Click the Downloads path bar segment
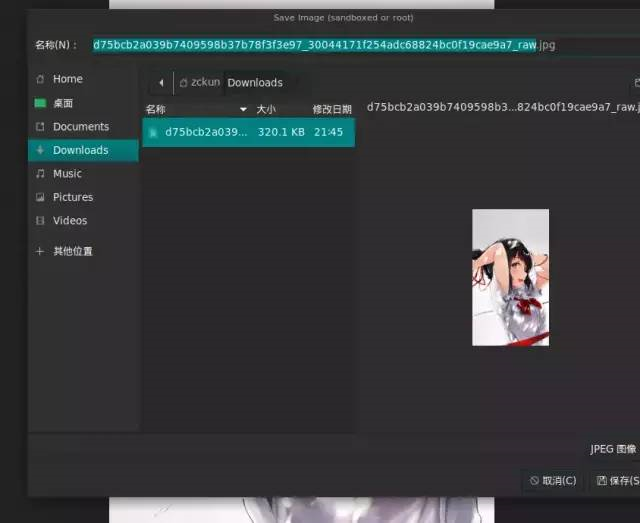 tap(255, 83)
